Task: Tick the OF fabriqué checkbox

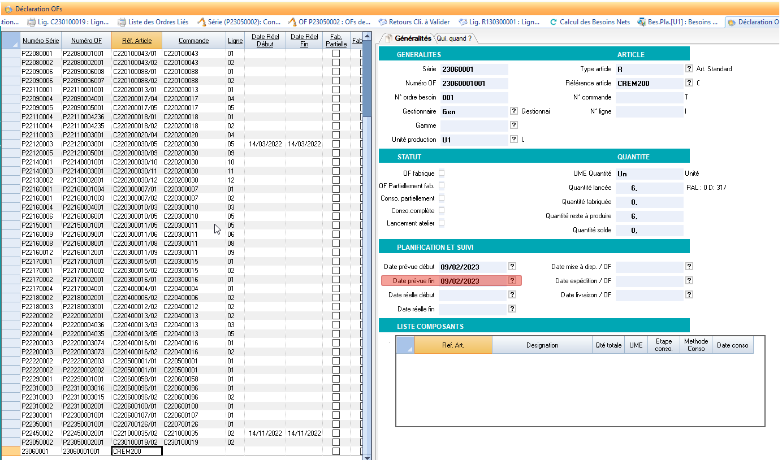Action: (441, 173)
